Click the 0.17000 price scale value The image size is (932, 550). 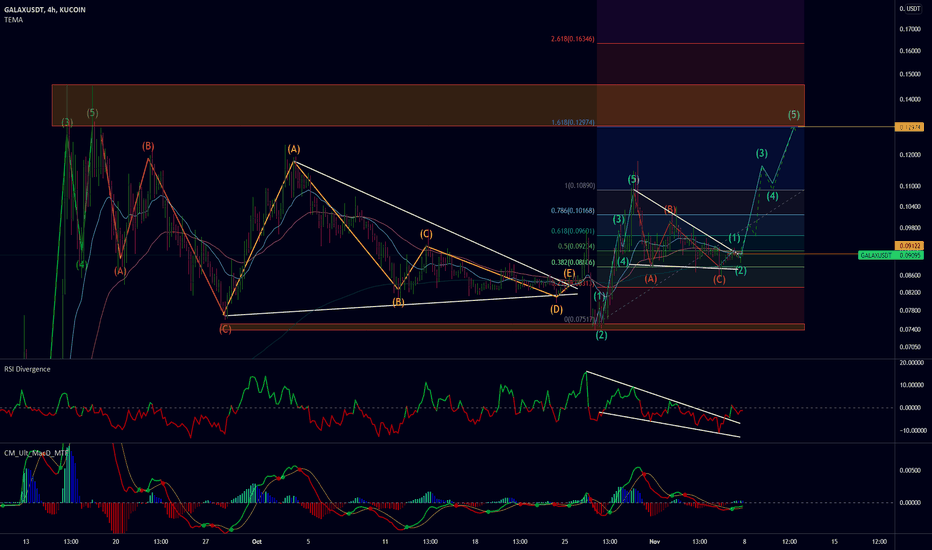tap(910, 29)
